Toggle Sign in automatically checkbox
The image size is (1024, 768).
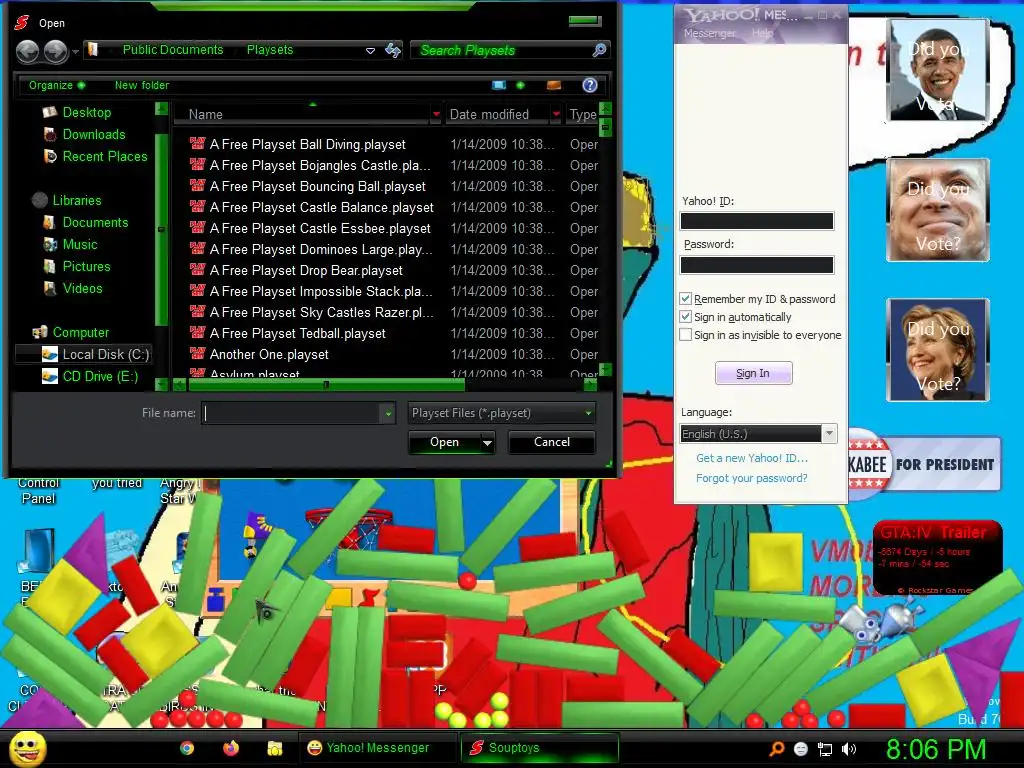click(x=685, y=317)
